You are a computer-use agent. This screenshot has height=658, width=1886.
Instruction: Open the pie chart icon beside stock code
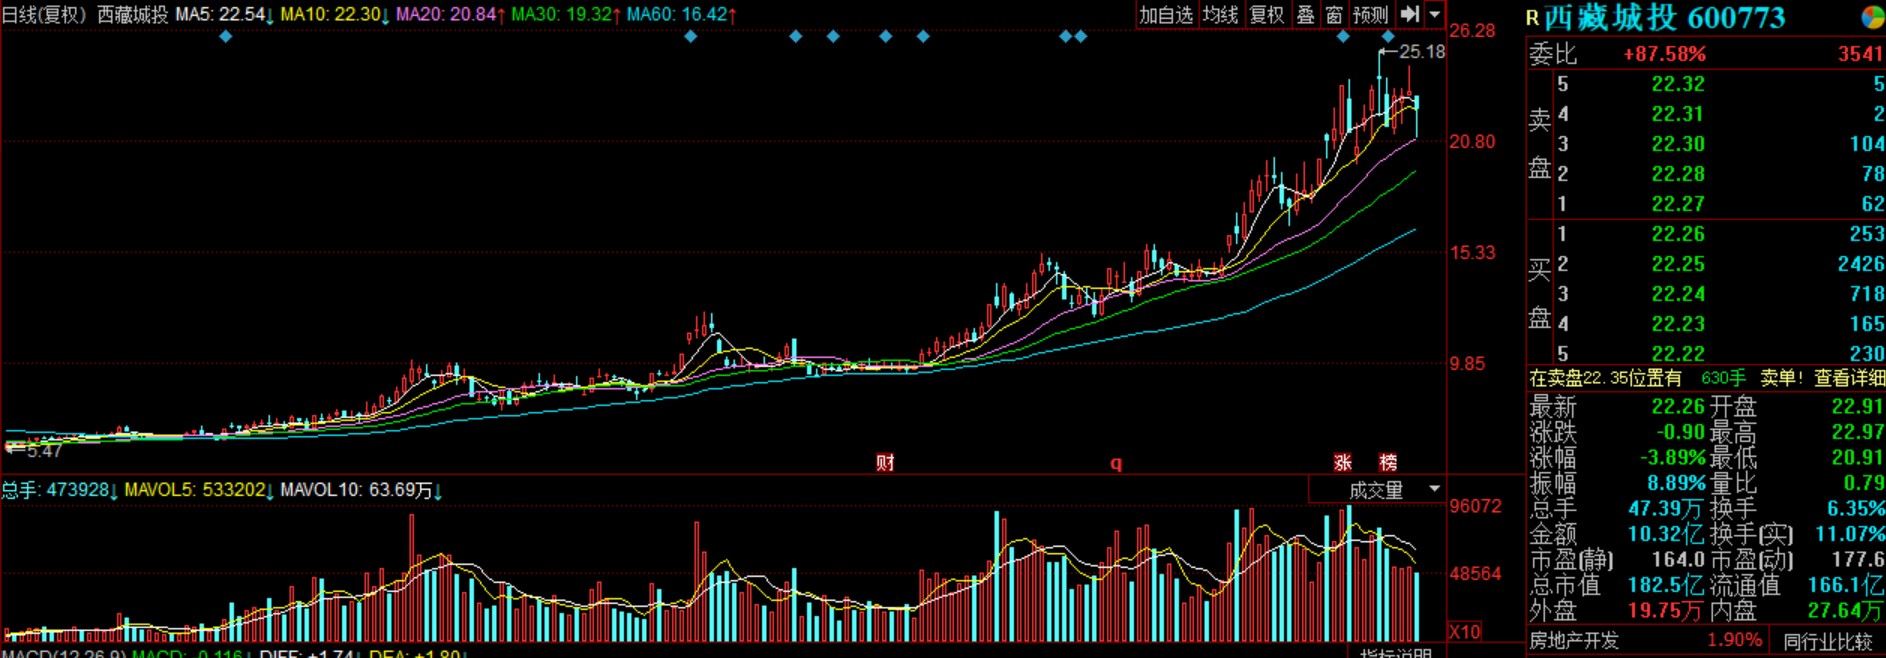click(1872, 18)
